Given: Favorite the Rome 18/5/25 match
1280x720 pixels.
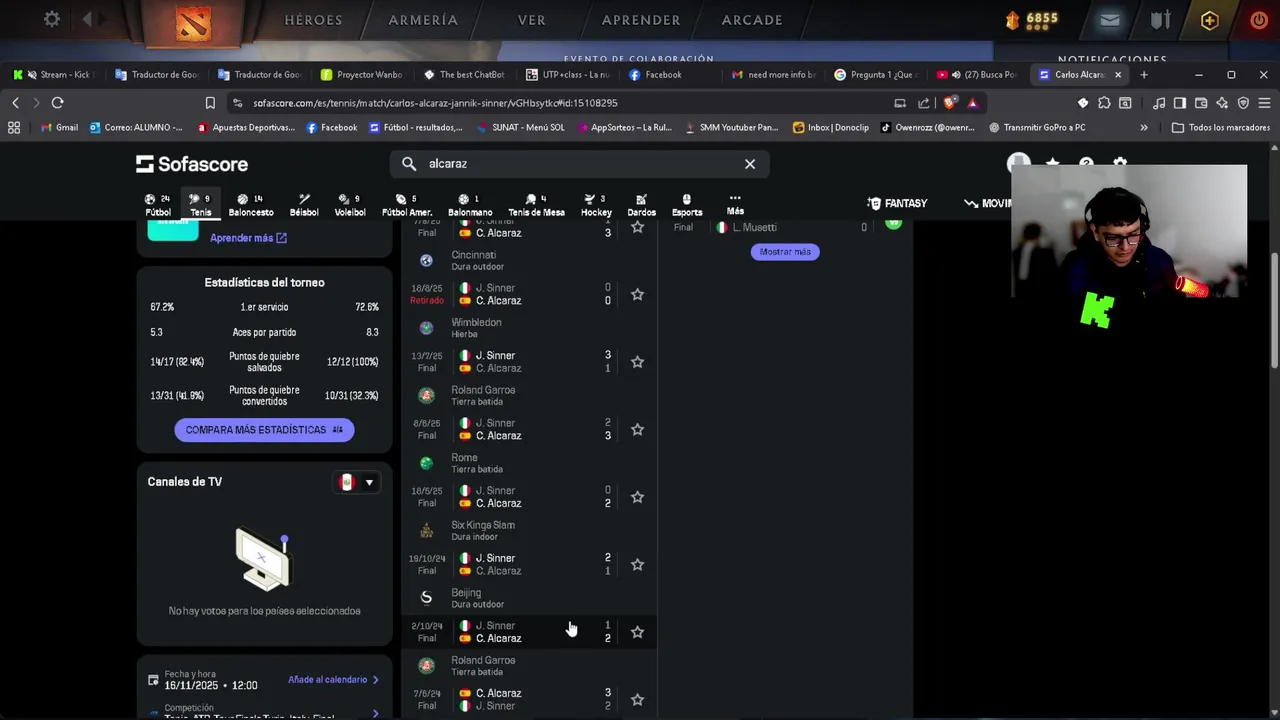Looking at the screenshot, I should pos(637,497).
